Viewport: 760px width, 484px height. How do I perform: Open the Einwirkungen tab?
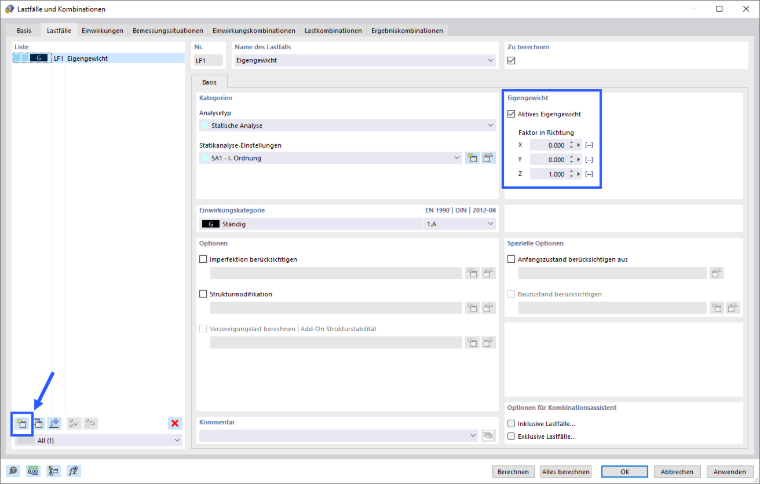tap(102, 31)
